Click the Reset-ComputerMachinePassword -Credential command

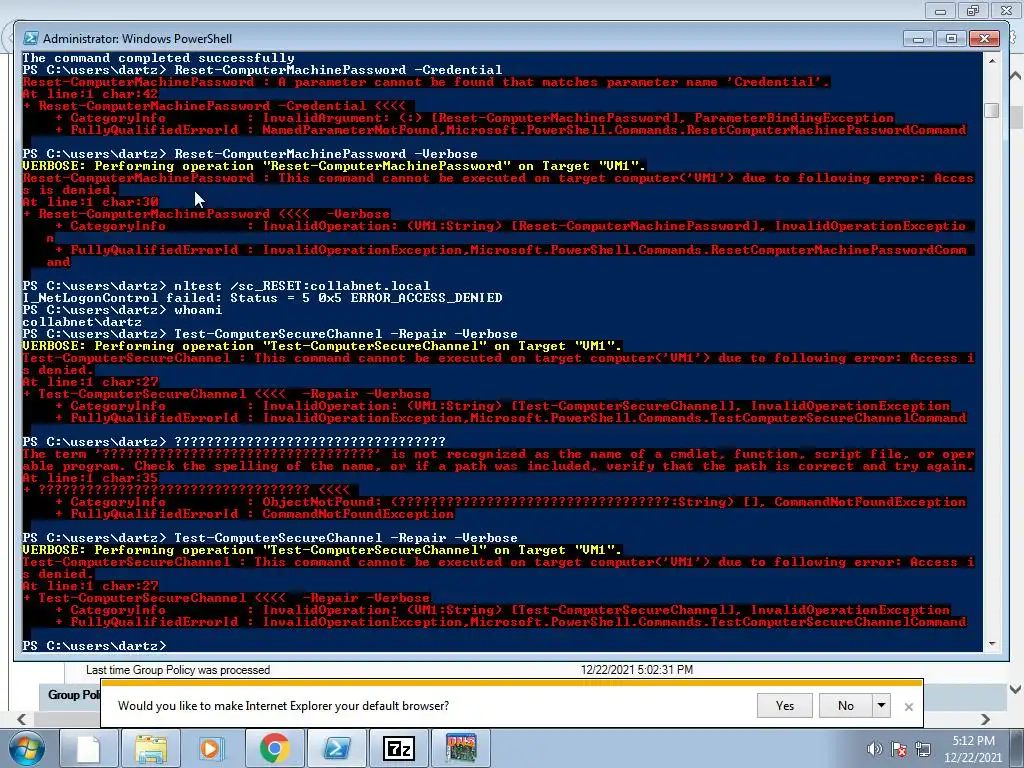tap(262, 70)
